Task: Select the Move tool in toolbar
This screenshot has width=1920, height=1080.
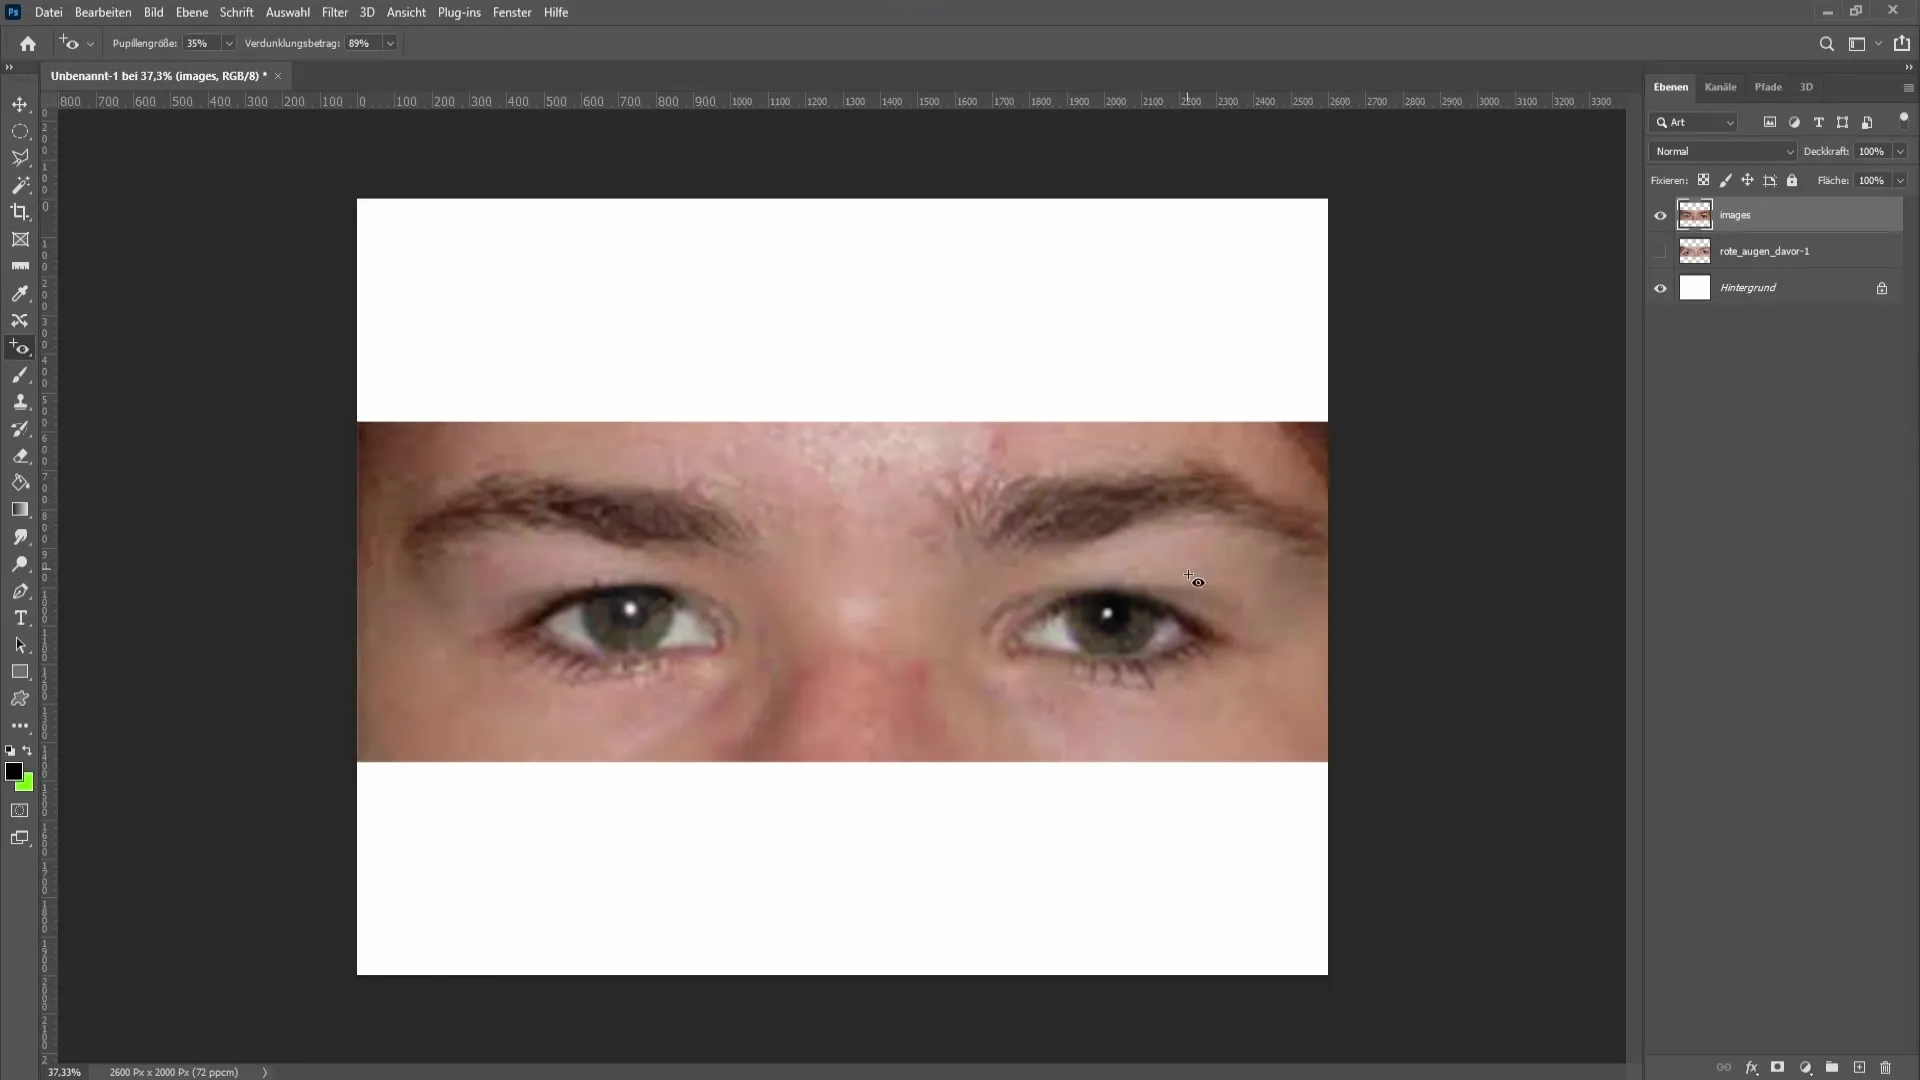Action: tap(20, 103)
